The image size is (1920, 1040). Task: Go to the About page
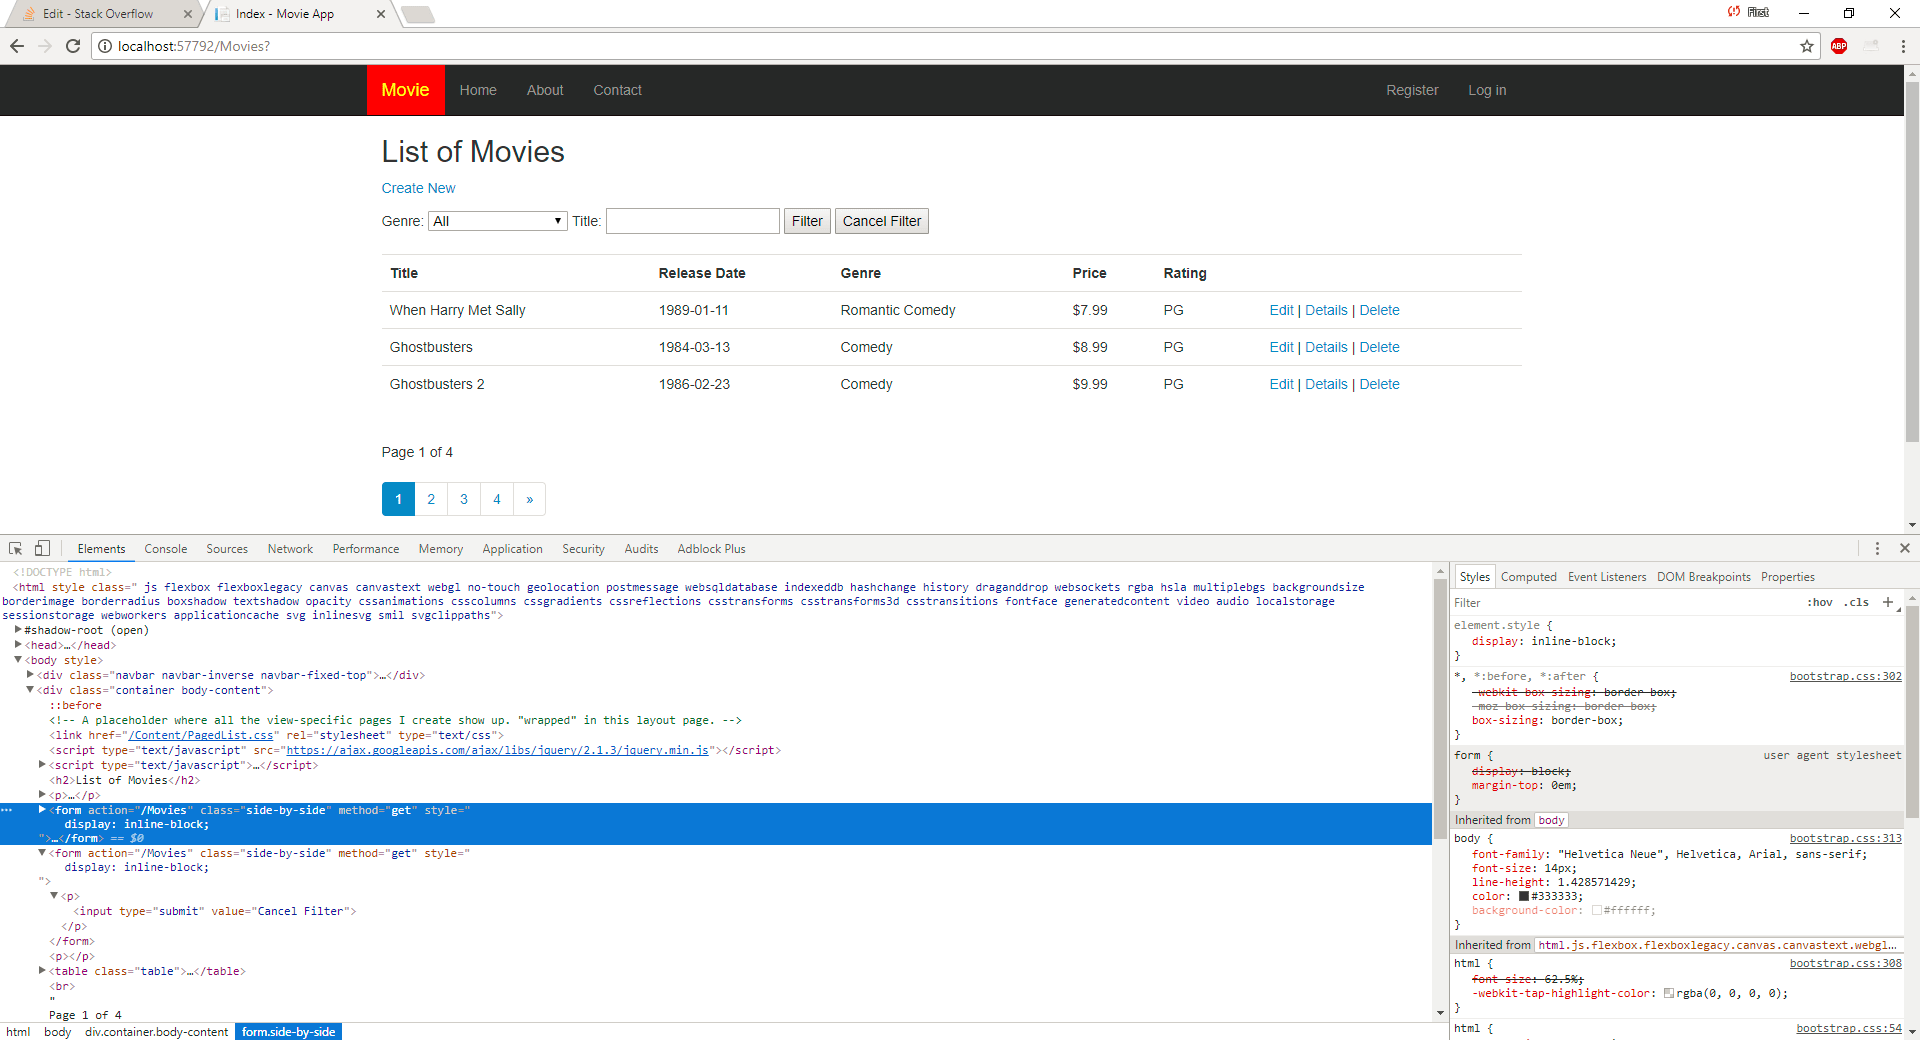click(545, 90)
